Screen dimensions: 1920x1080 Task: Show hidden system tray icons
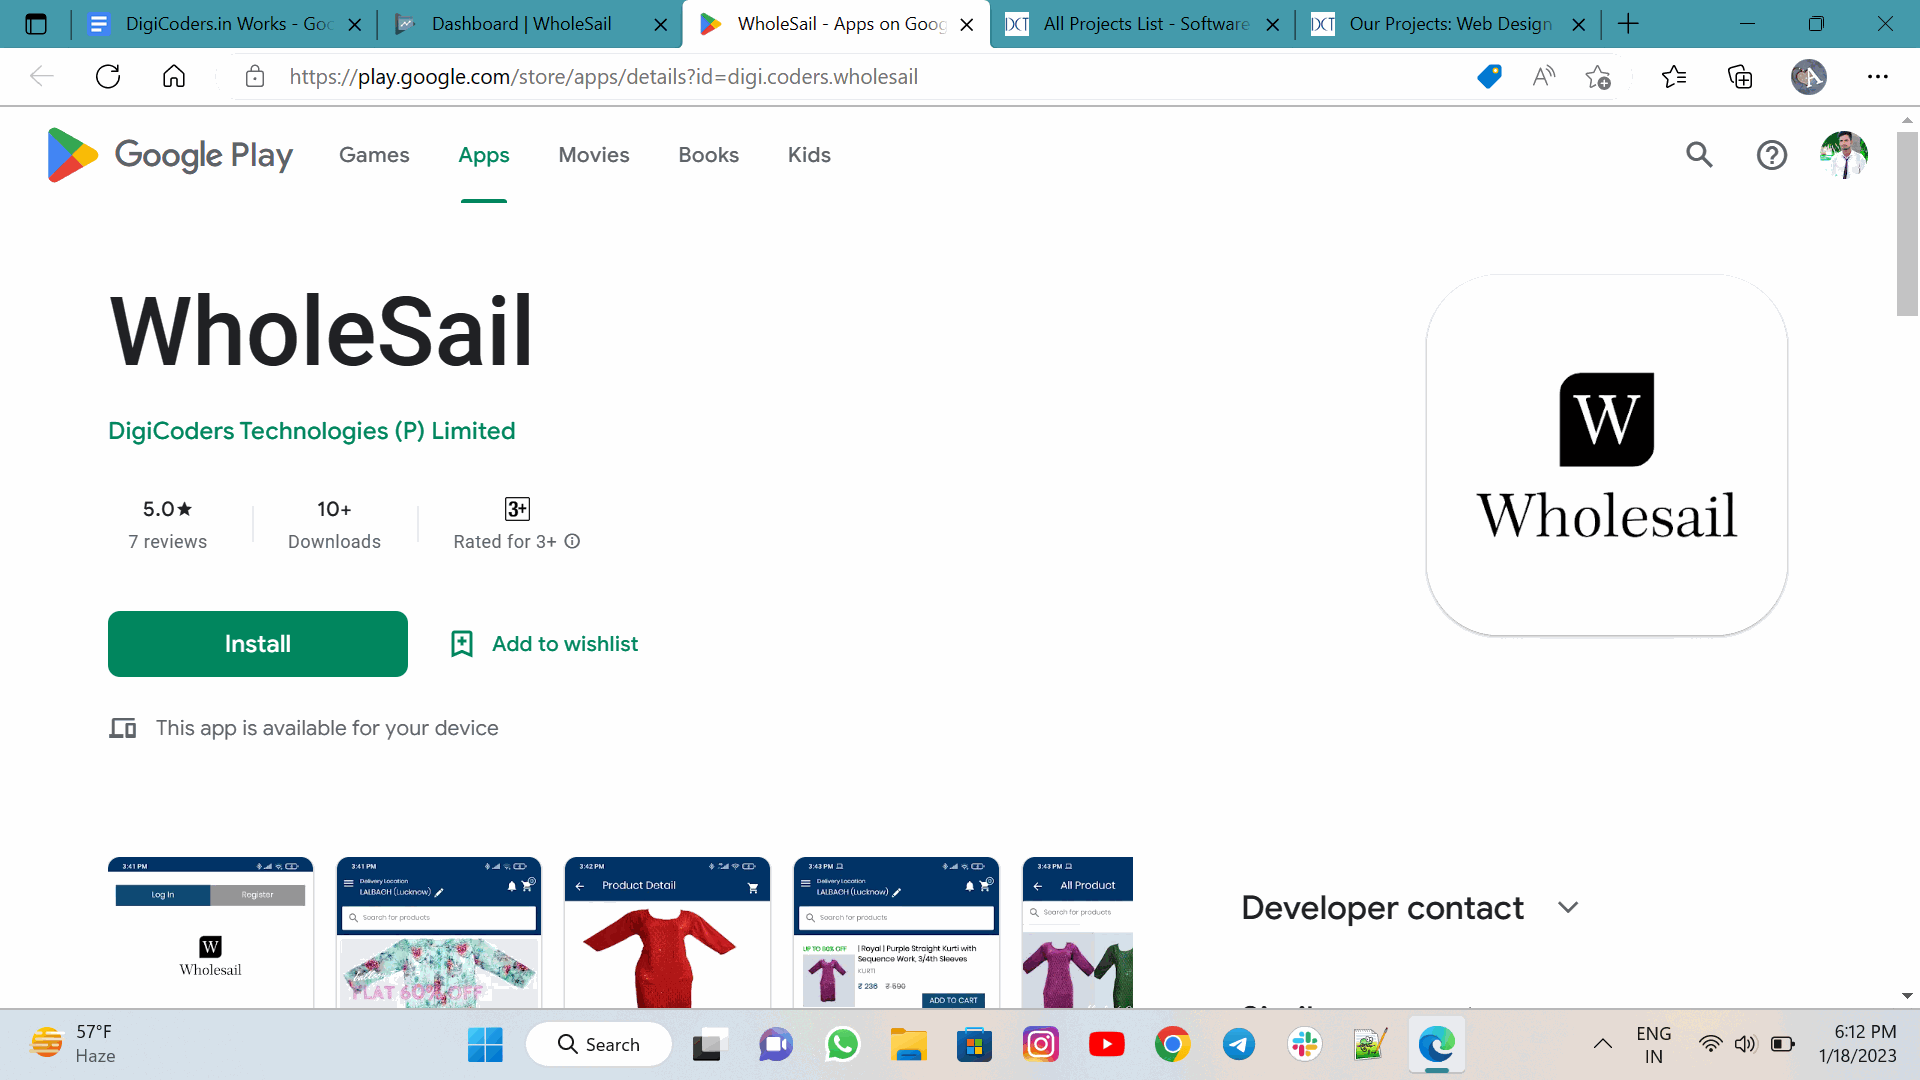pyautogui.click(x=1602, y=1045)
